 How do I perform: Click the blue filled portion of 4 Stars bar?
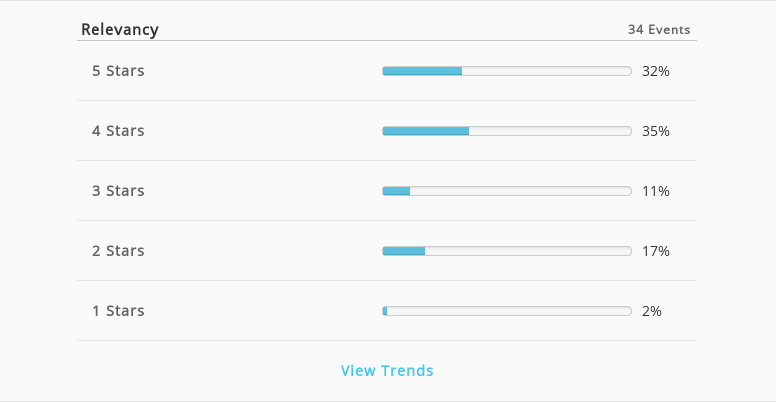click(426, 131)
